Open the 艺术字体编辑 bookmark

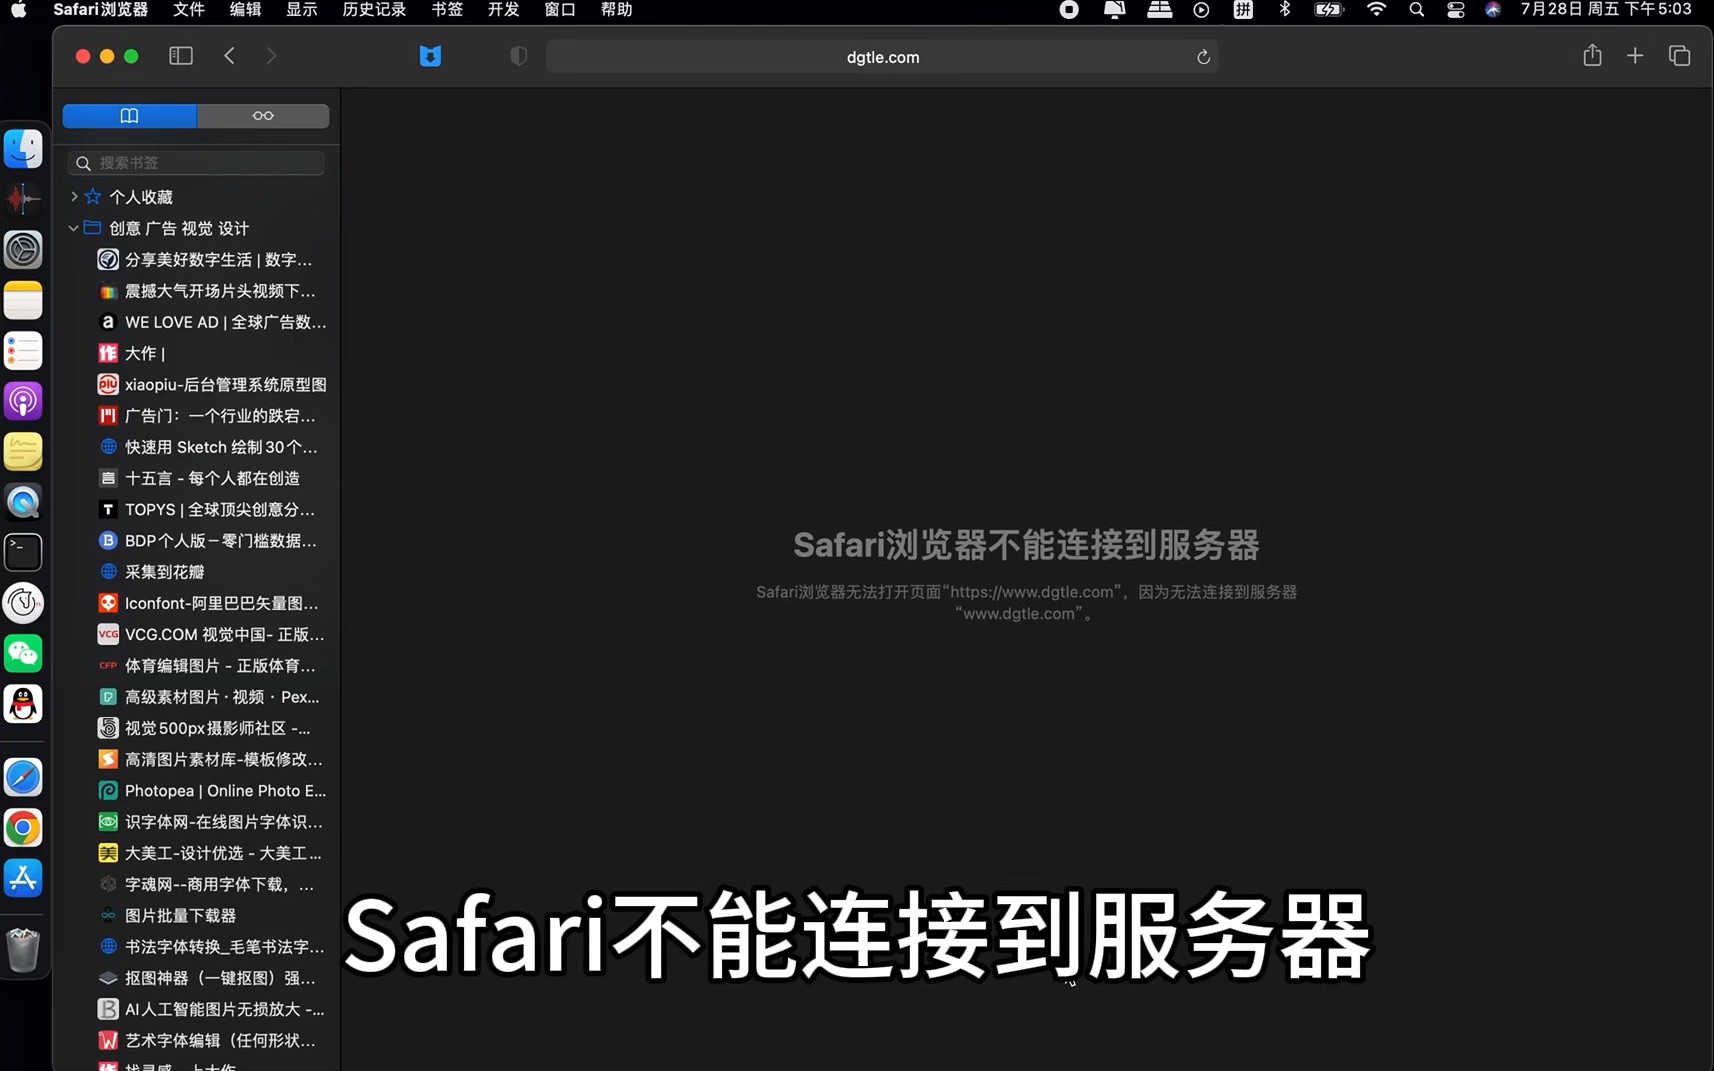pyautogui.click(x=208, y=1041)
